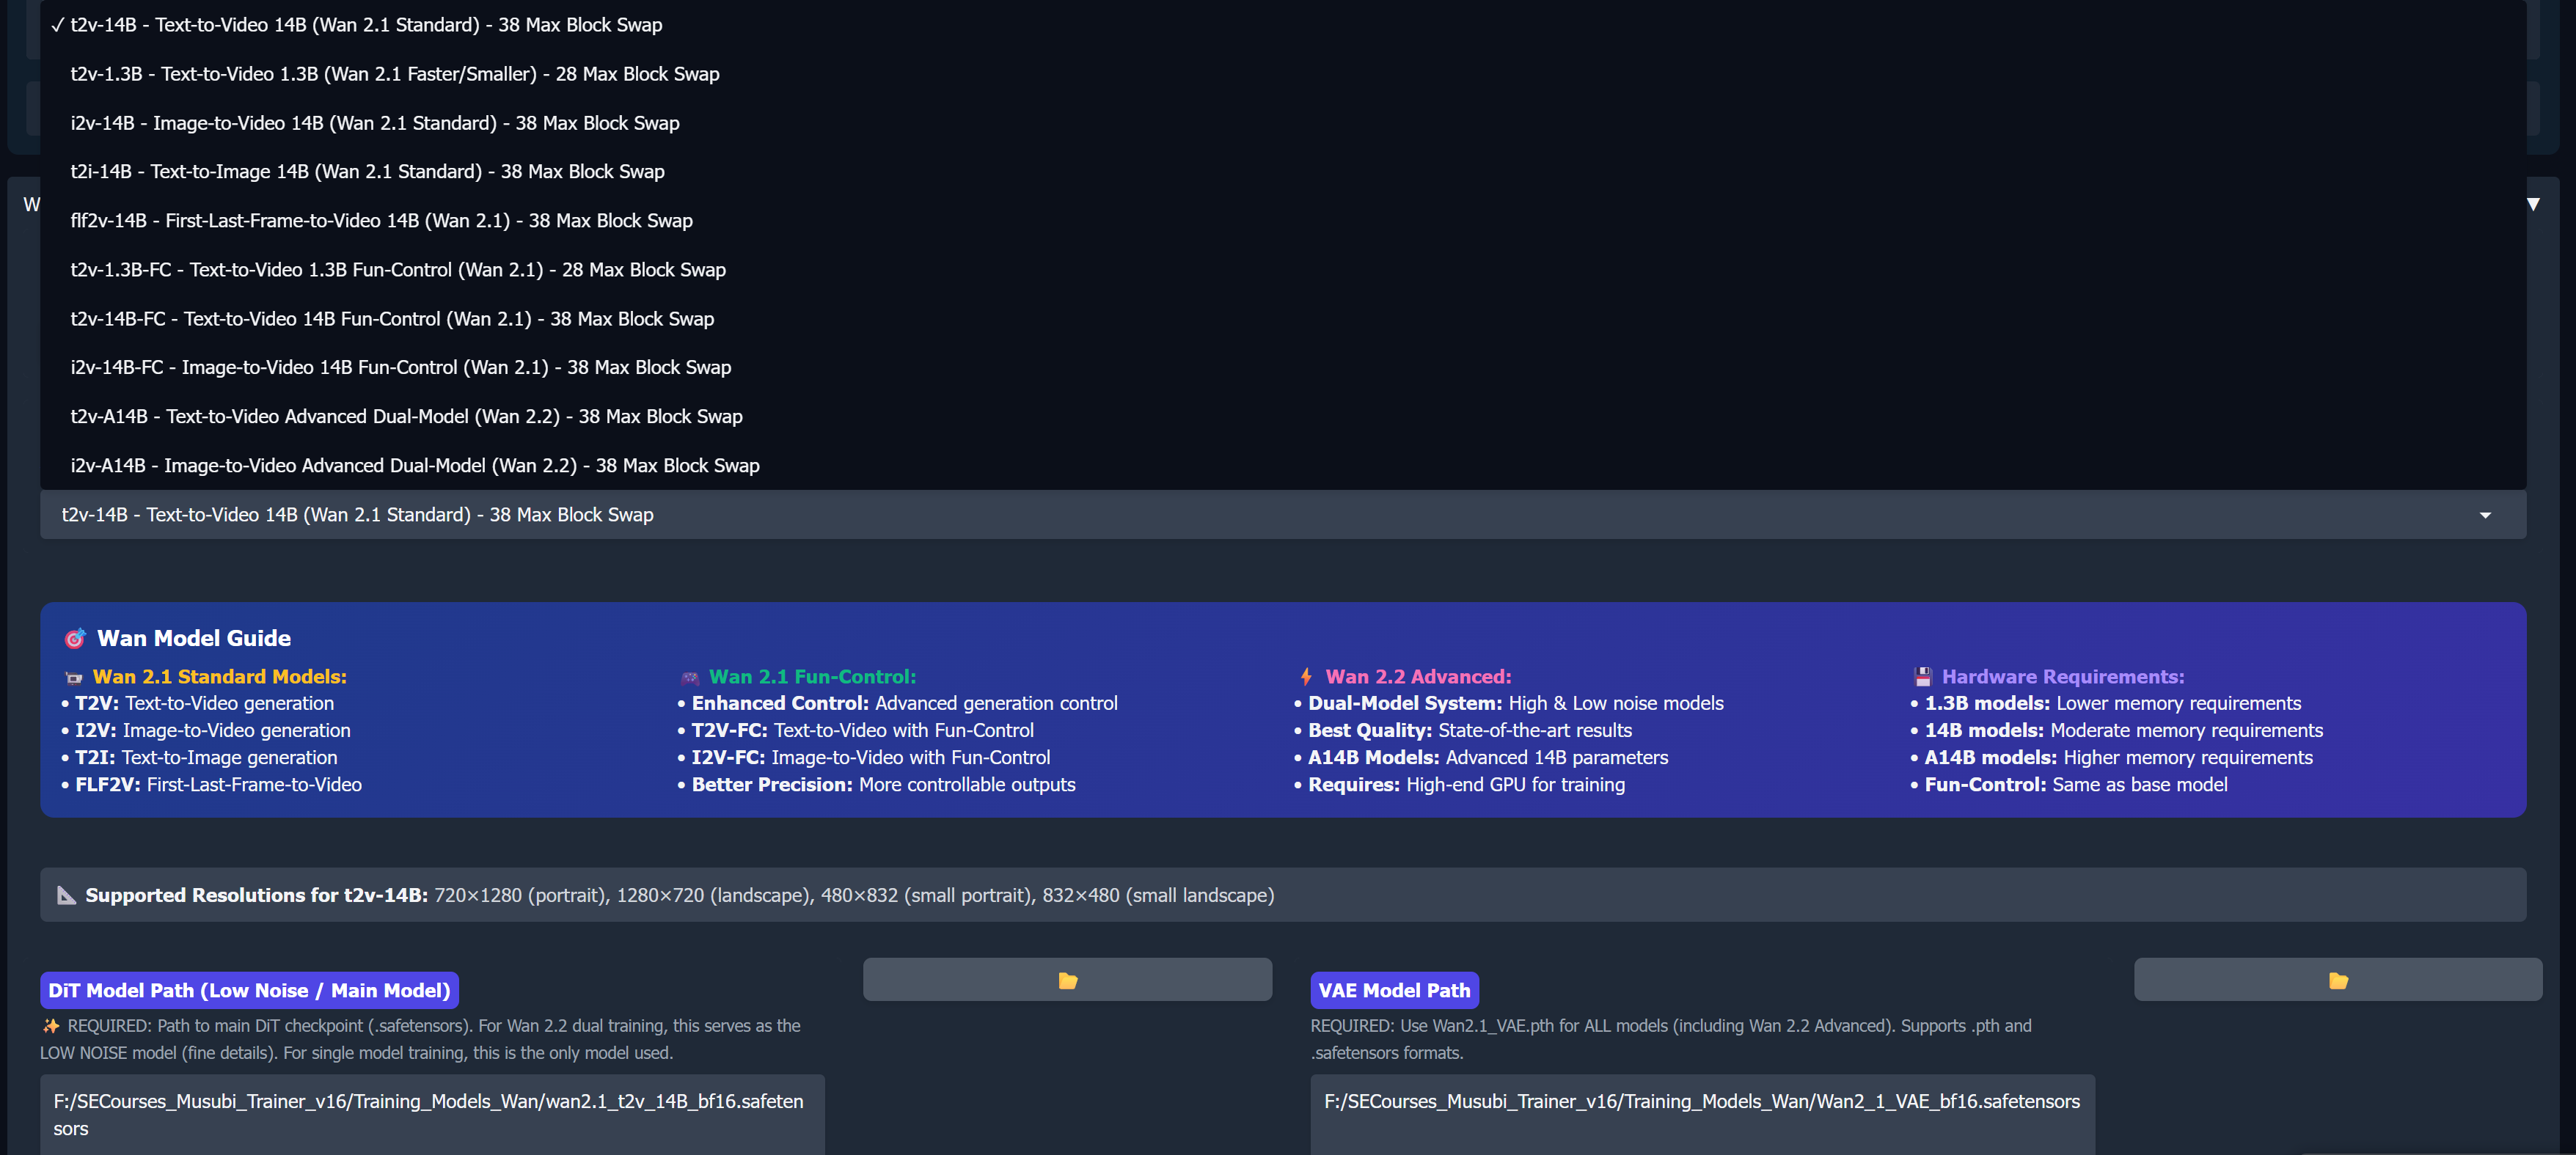This screenshot has height=1155, width=2576.
Task: Click the VAE Model Path text field
Action: (1702, 1114)
